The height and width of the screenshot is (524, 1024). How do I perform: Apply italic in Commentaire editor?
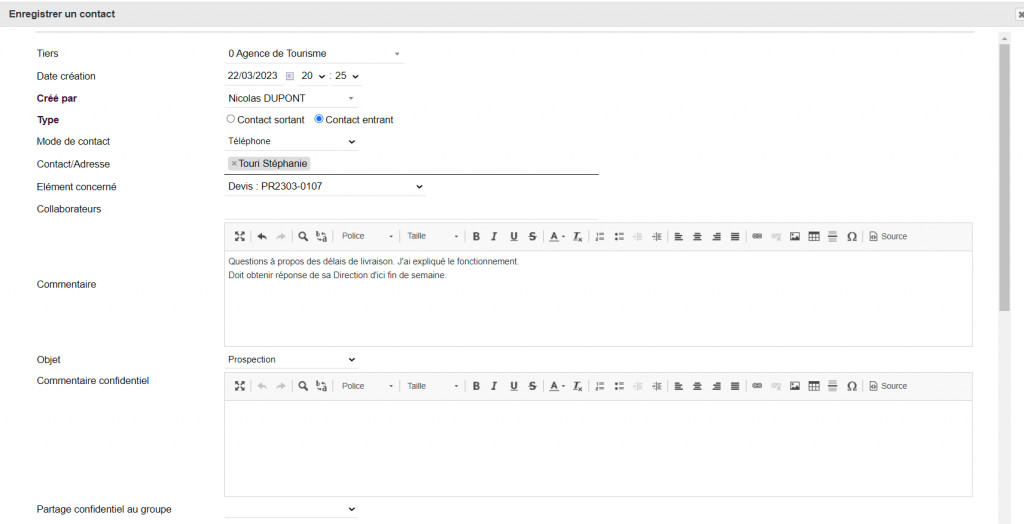[494, 237]
